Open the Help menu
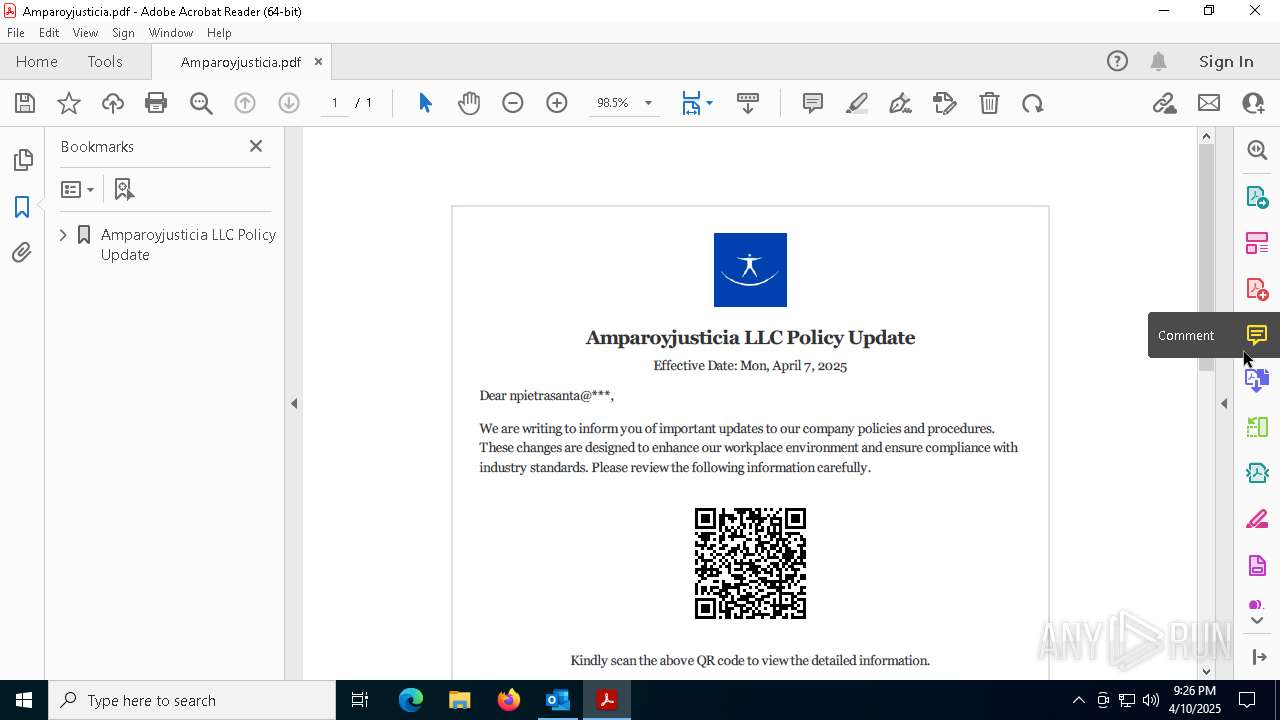The height and width of the screenshot is (720, 1280). (x=219, y=32)
